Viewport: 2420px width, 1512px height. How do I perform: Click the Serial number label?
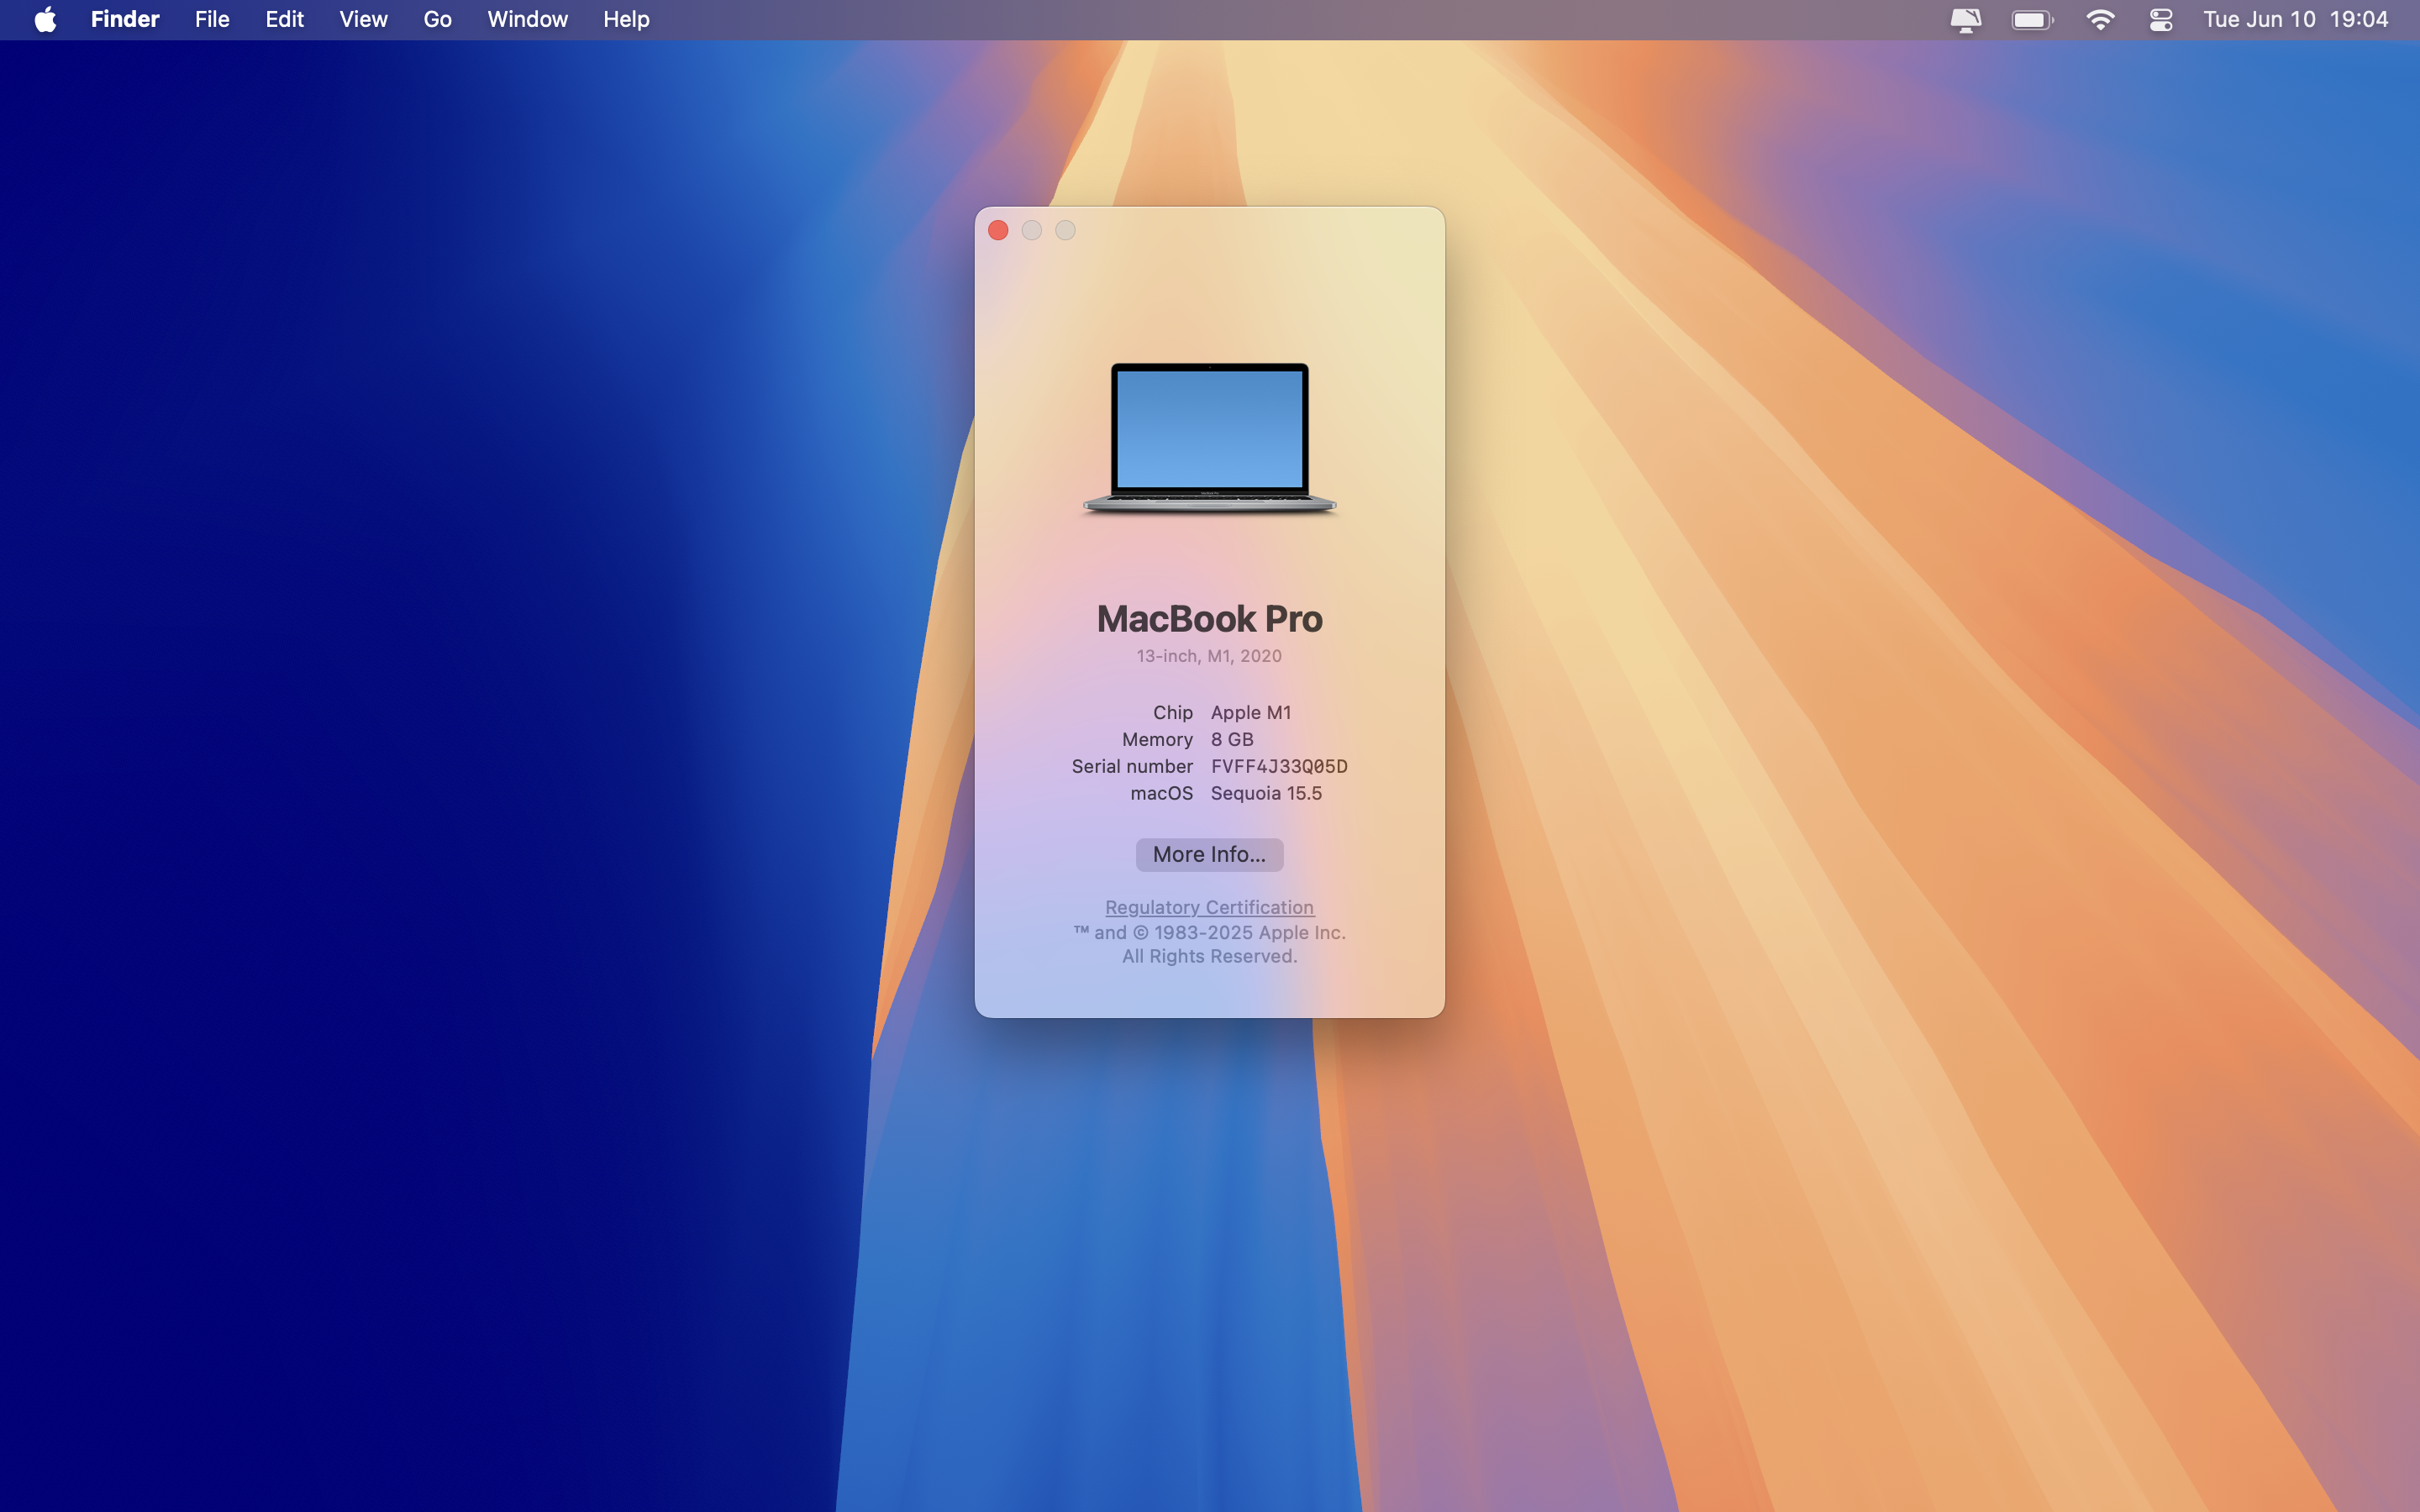point(1132,766)
